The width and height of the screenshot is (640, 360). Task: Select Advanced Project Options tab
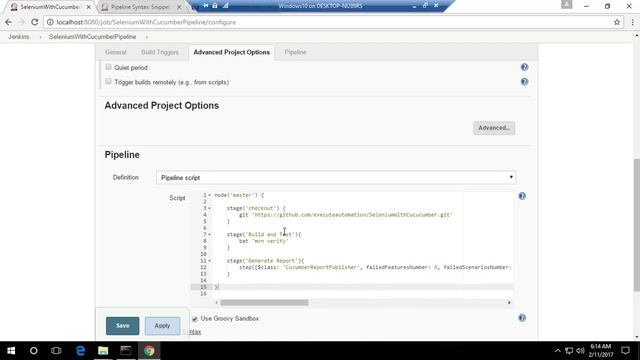pyautogui.click(x=231, y=52)
